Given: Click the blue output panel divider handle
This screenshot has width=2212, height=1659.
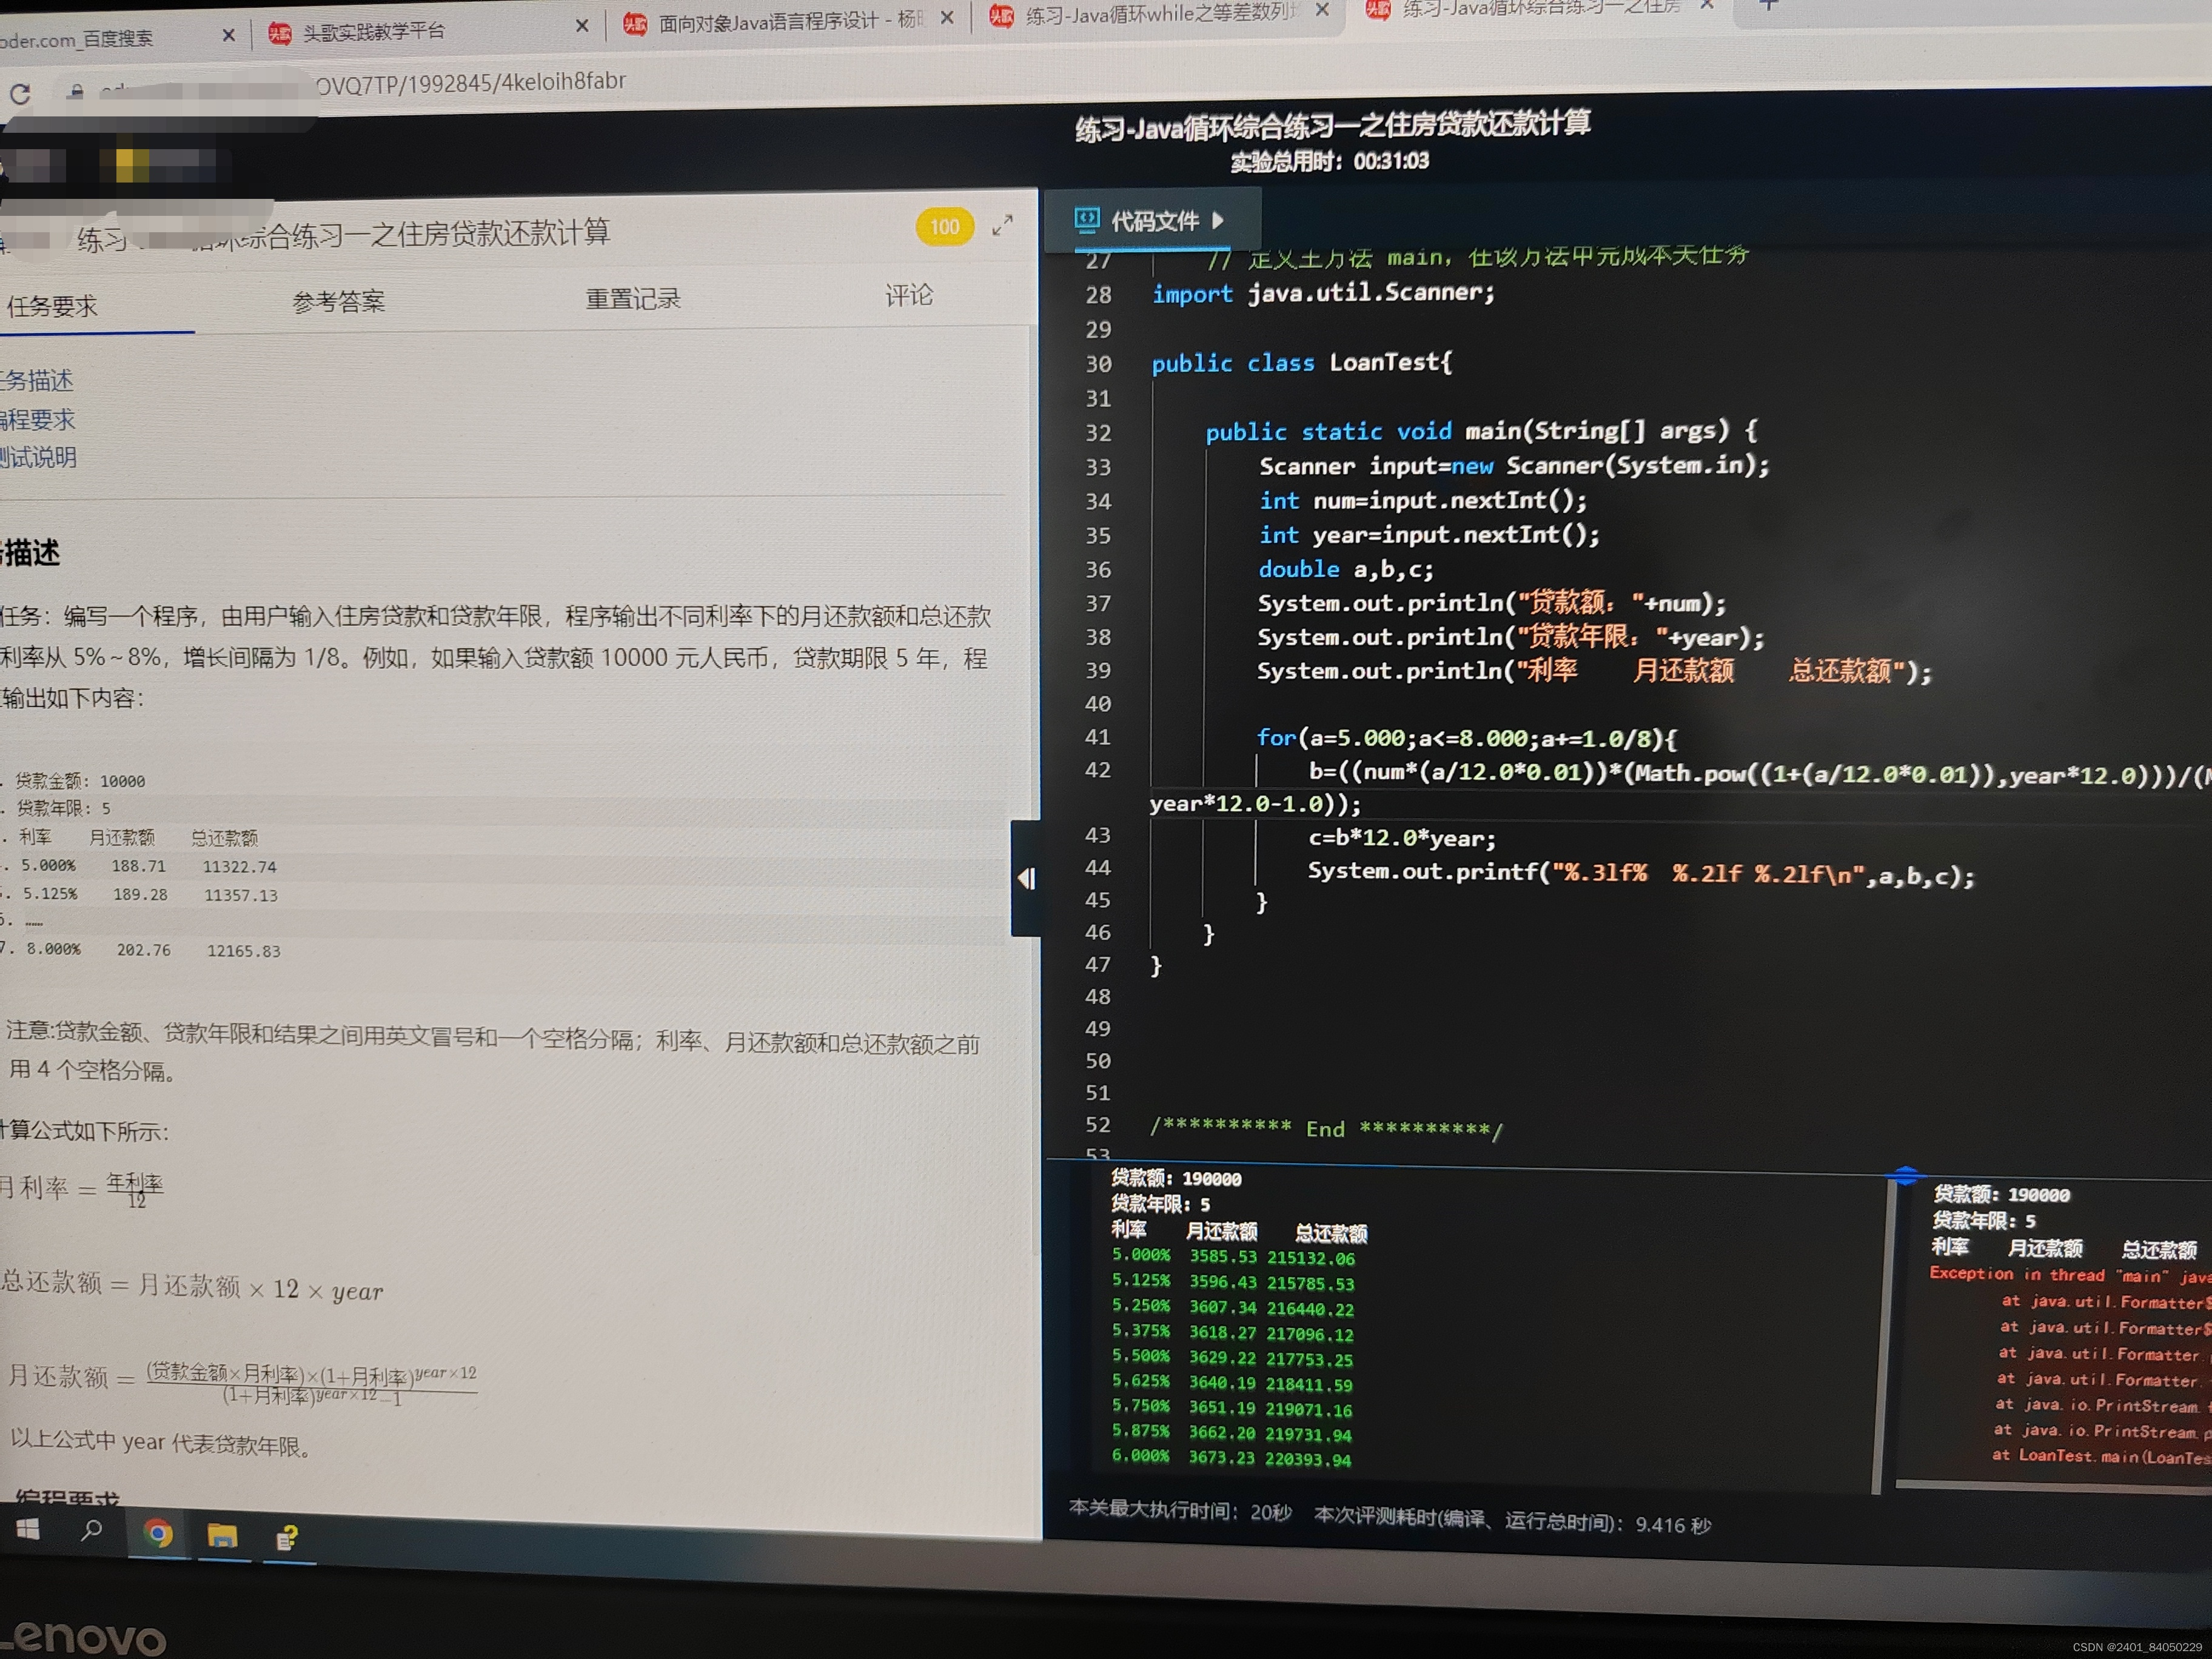Looking at the screenshot, I should click(x=1906, y=1175).
